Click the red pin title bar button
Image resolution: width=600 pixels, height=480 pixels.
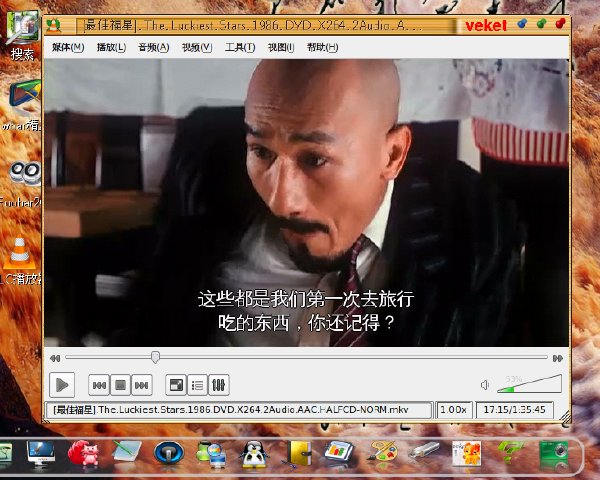click(x=560, y=24)
